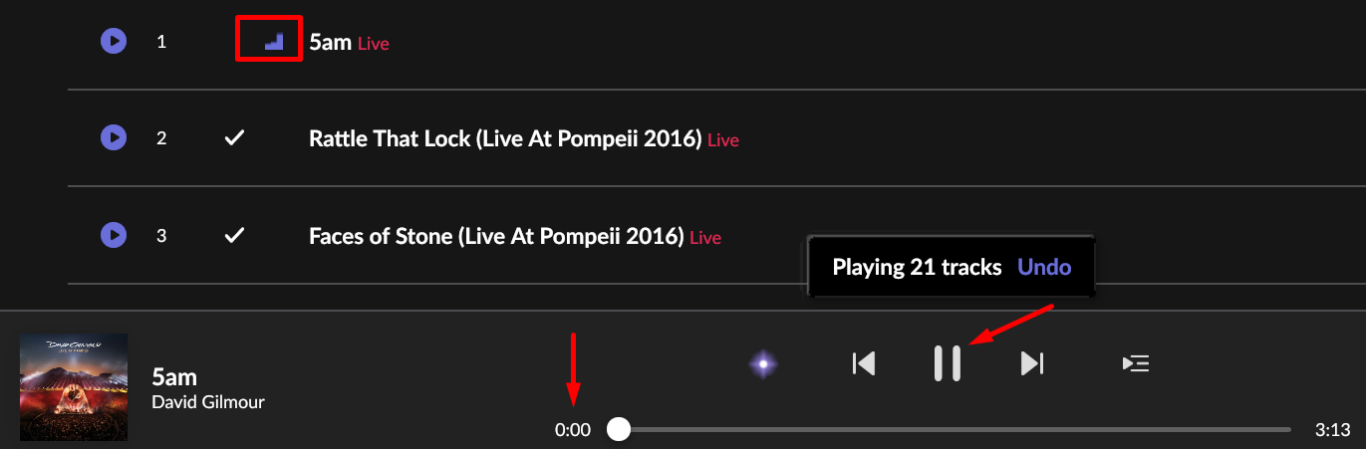Undo playing 21 tracks
The image size is (1366, 449).
pos(1044,267)
